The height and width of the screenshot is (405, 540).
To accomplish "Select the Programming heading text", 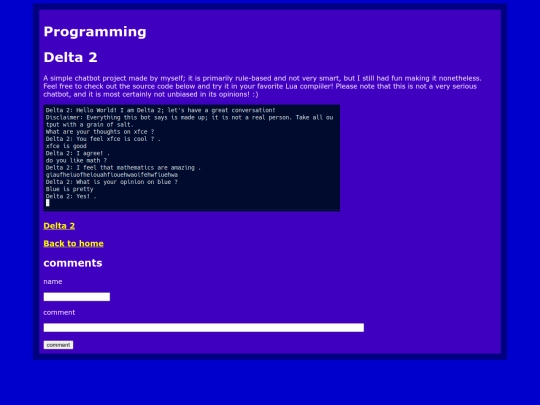I will click(x=95, y=32).
